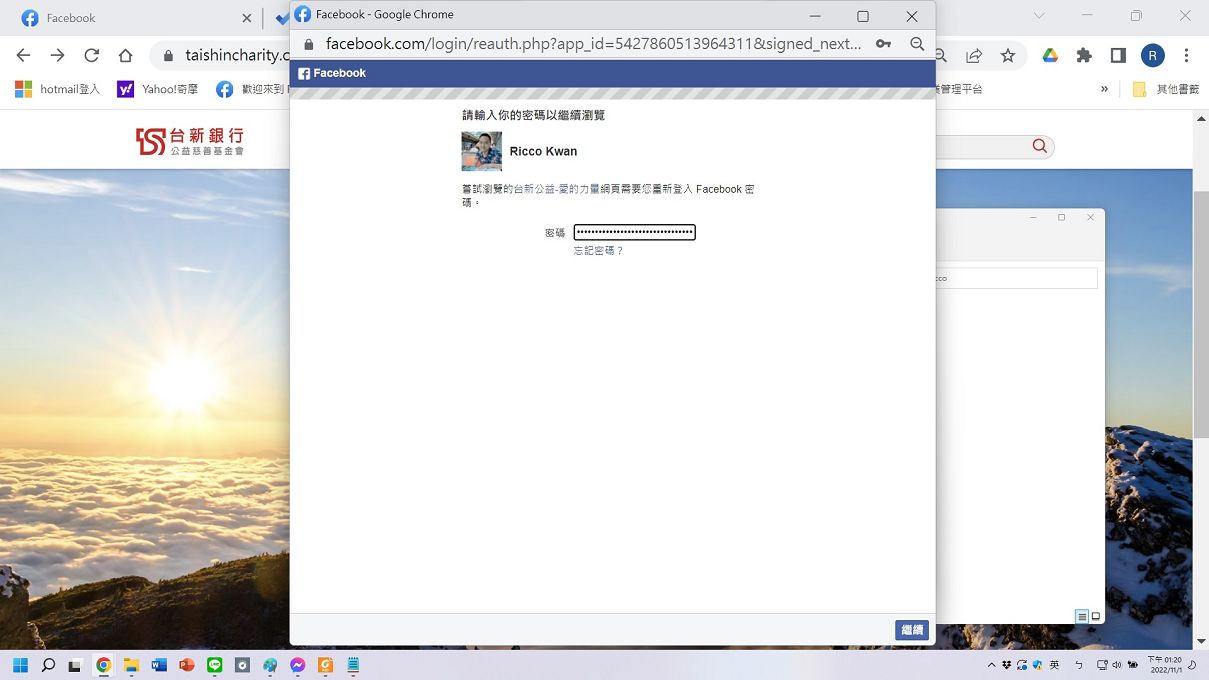Go back in main Chrome window
The image size is (1209, 680).
click(24, 56)
